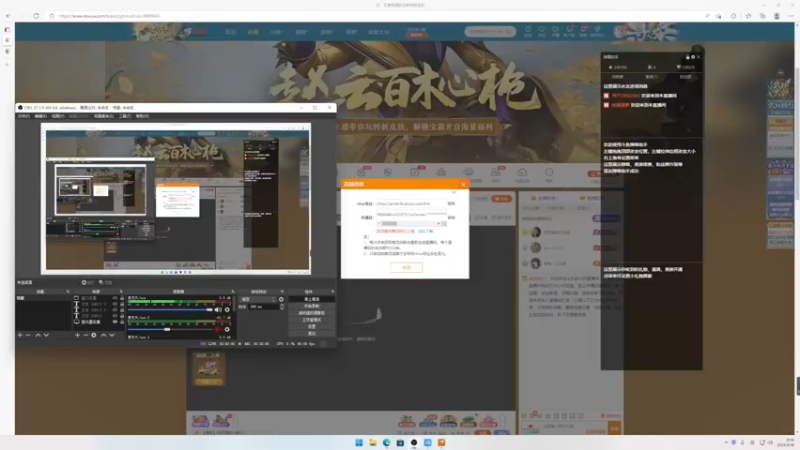Screen dimensions: 800x450
Task: Open OBS from the Windows taskbar
Action: pyautogui.click(x=414, y=442)
